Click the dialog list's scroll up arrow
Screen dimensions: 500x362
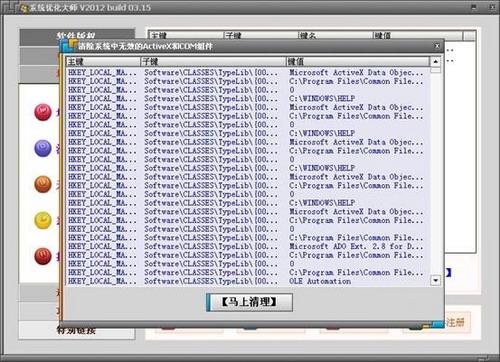(436, 62)
